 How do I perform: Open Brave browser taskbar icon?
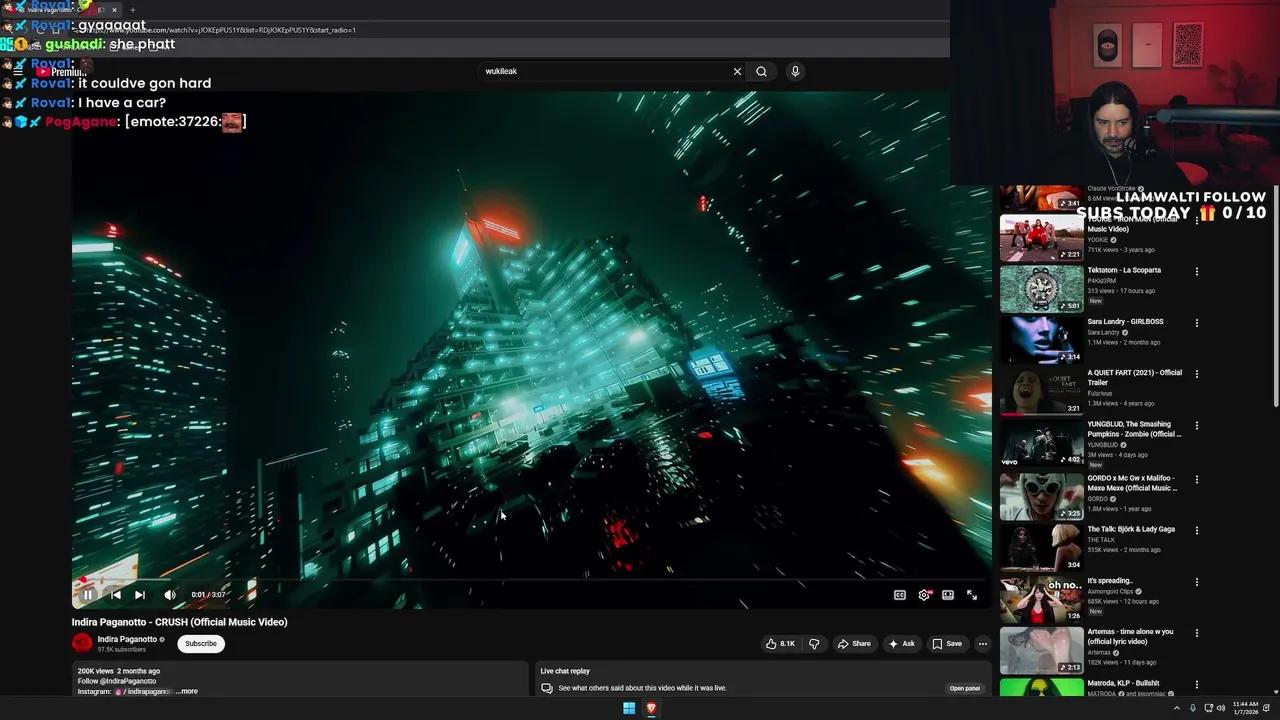pyautogui.click(x=651, y=708)
